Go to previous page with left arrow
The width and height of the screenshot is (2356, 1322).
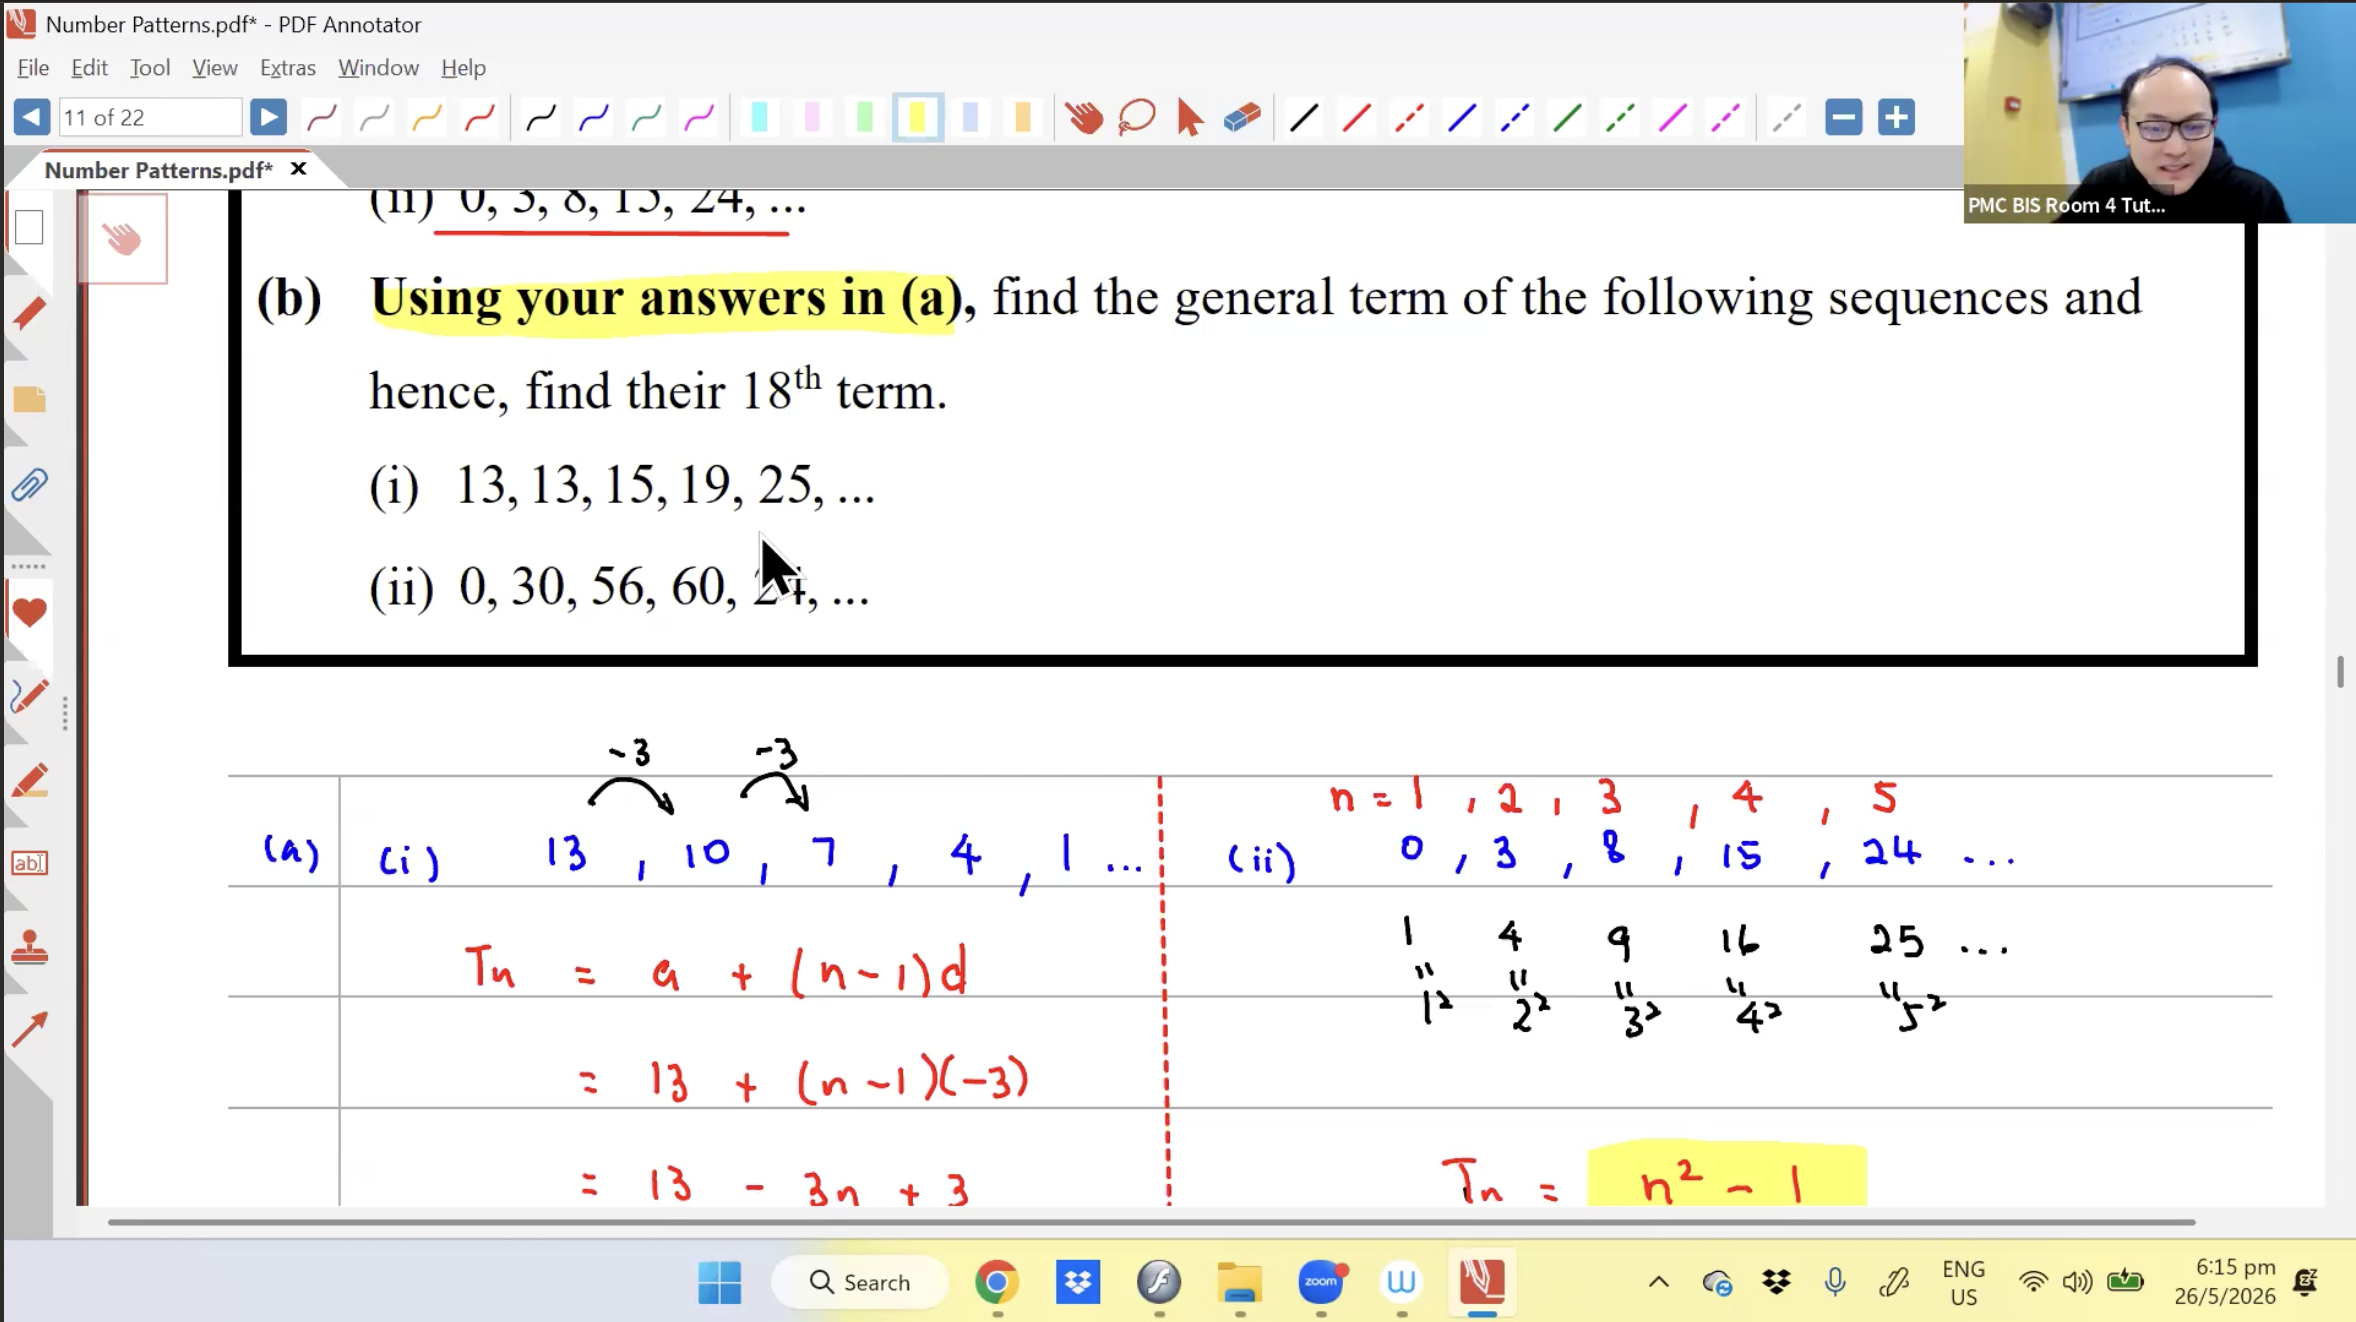point(32,117)
